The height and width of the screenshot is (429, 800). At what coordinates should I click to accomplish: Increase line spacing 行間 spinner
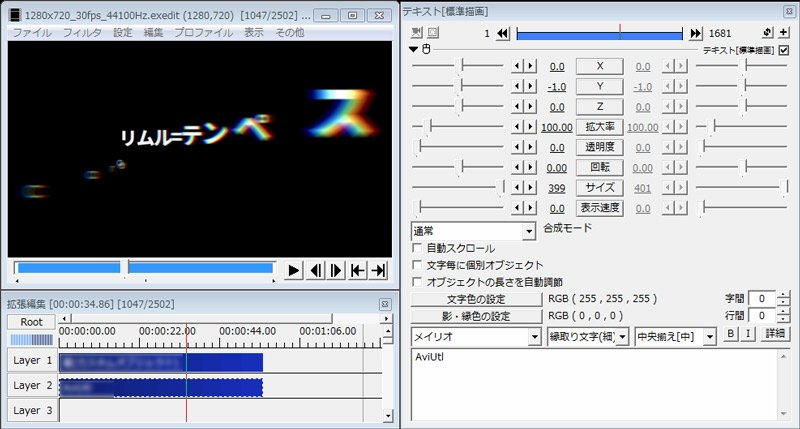(783, 312)
